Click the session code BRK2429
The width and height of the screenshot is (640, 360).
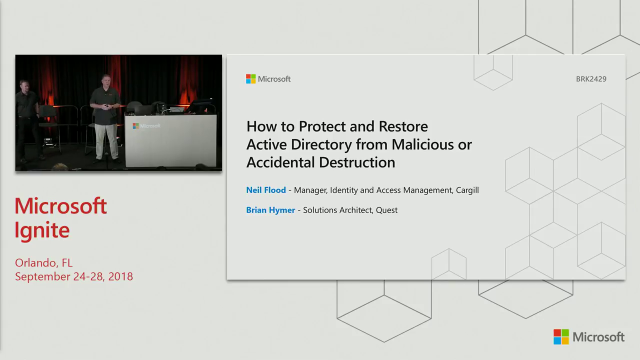[591, 79]
